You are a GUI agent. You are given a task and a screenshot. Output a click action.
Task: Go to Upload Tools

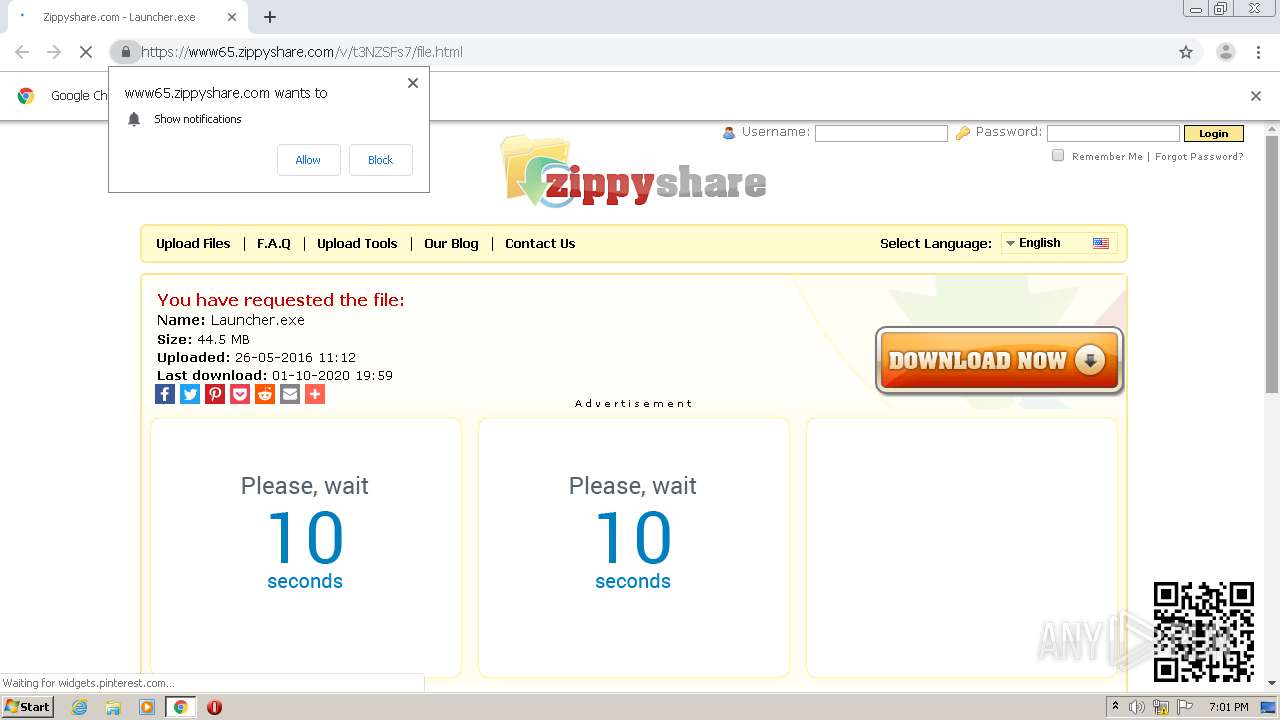click(357, 243)
